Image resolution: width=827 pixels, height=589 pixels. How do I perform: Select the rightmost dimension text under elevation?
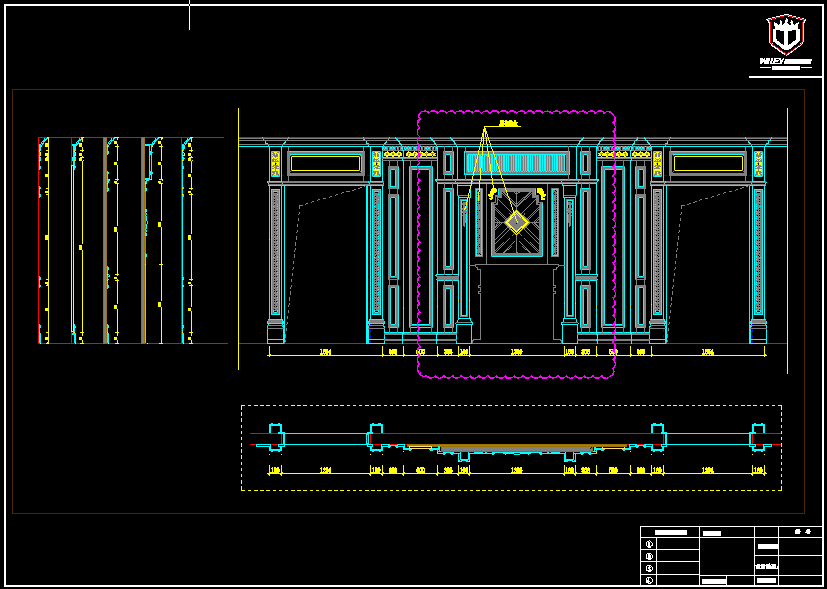click(x=708, y=352)
